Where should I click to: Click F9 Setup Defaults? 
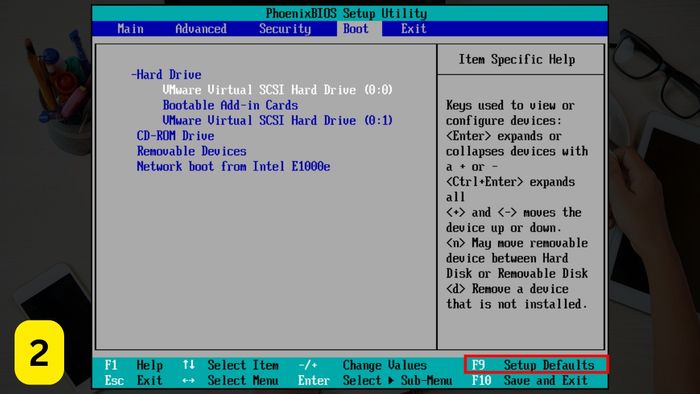(x=536, y=365)
